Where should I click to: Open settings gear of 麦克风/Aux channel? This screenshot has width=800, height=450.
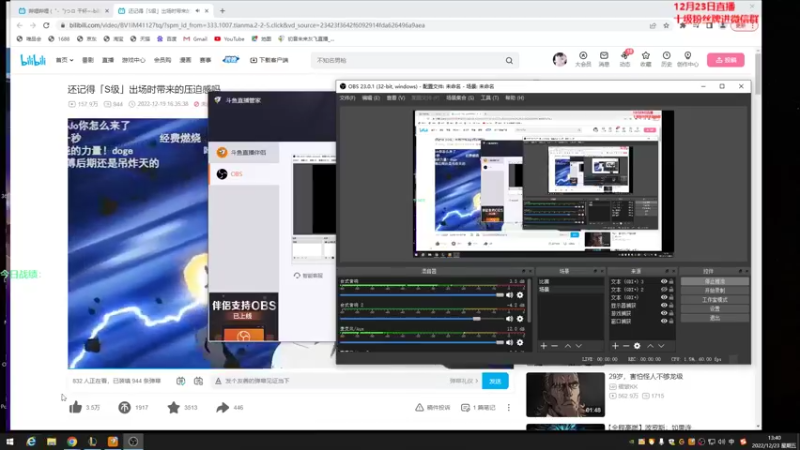(x=520, y=342)
